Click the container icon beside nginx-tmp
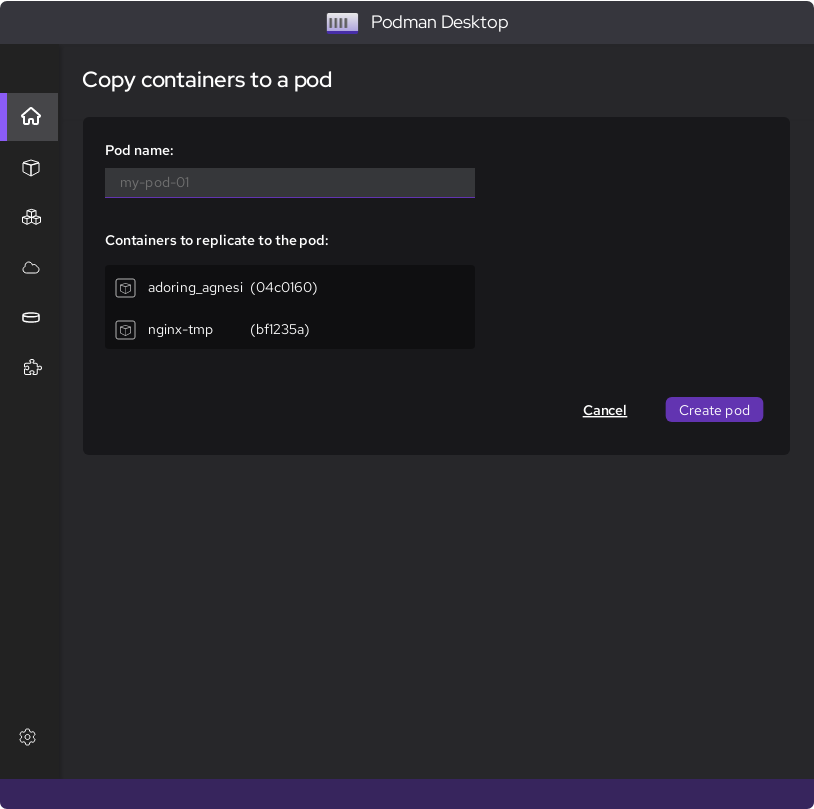The image size is (814, 809). [x=125, y=329]
